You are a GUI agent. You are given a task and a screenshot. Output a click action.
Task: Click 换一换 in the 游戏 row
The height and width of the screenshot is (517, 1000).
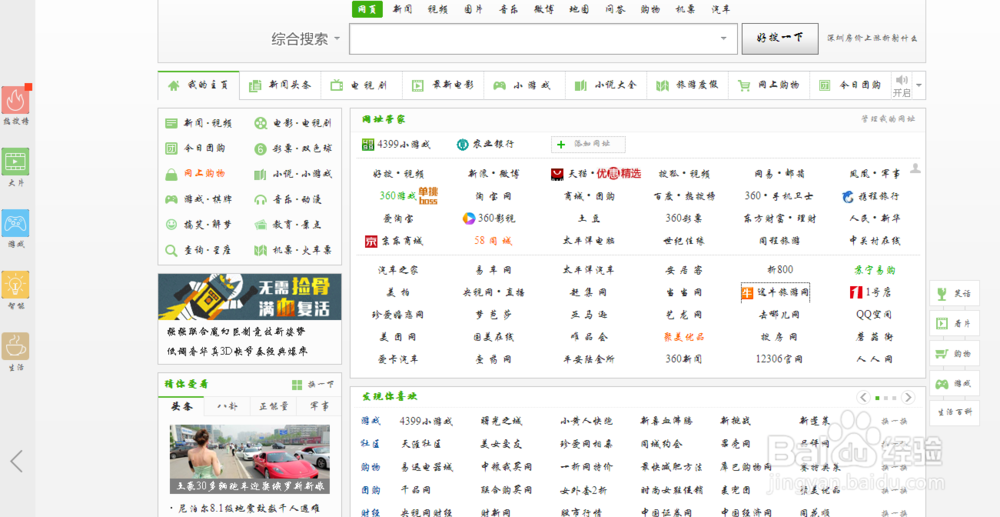coord(895,421)
